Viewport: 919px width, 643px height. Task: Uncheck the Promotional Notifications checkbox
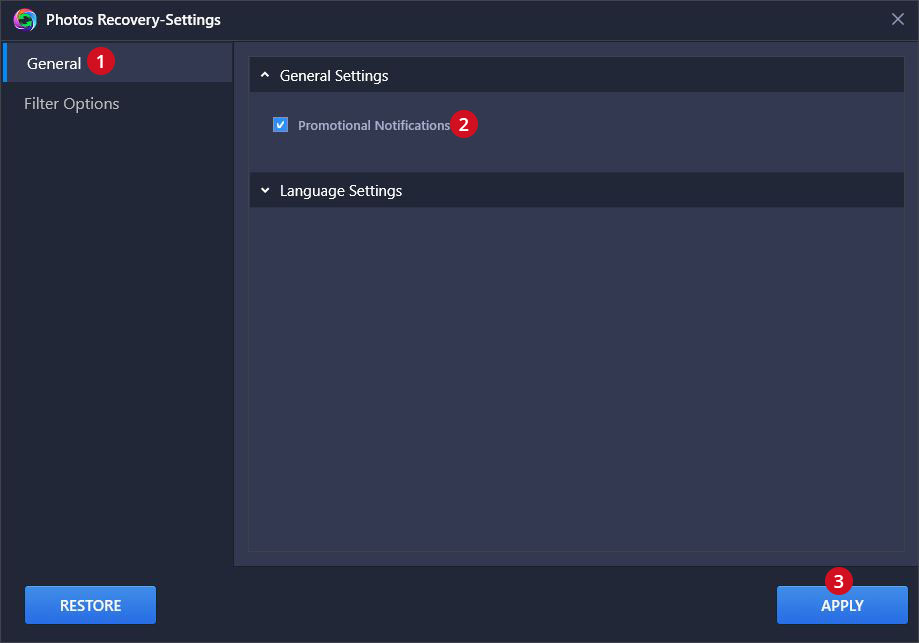(280, 124)
